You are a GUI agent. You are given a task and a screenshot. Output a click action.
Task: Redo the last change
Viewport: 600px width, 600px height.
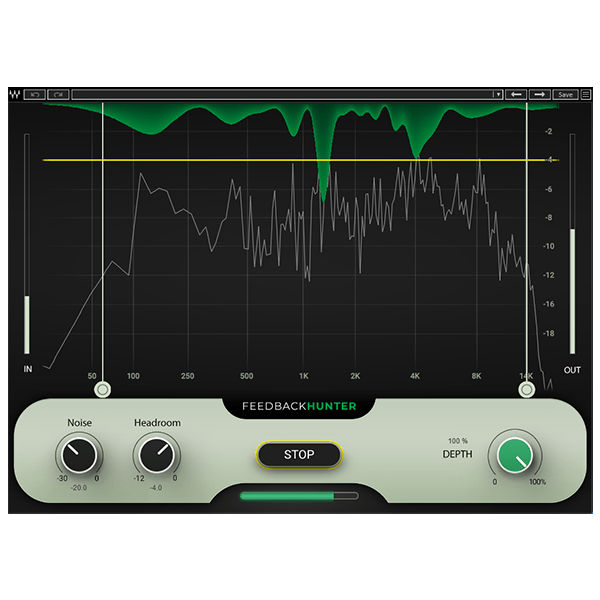pos(58,94)
